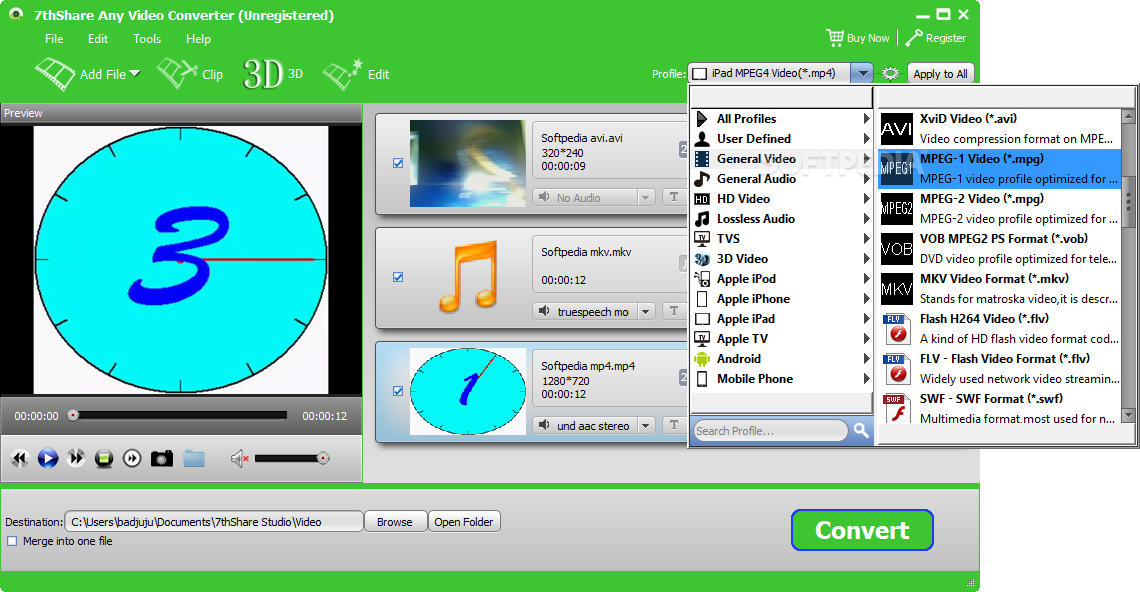Screen dimensions: 1140x592
Task: Expand the HD Video category
Action: [x=782, y=199]
